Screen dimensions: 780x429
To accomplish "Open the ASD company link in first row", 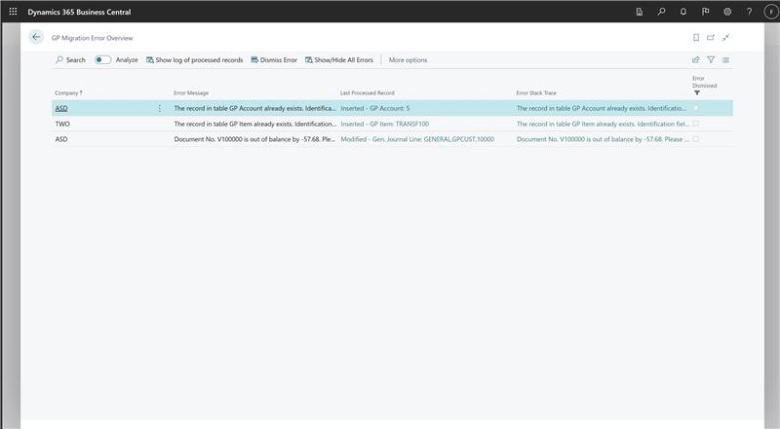I will click(61, 108).
